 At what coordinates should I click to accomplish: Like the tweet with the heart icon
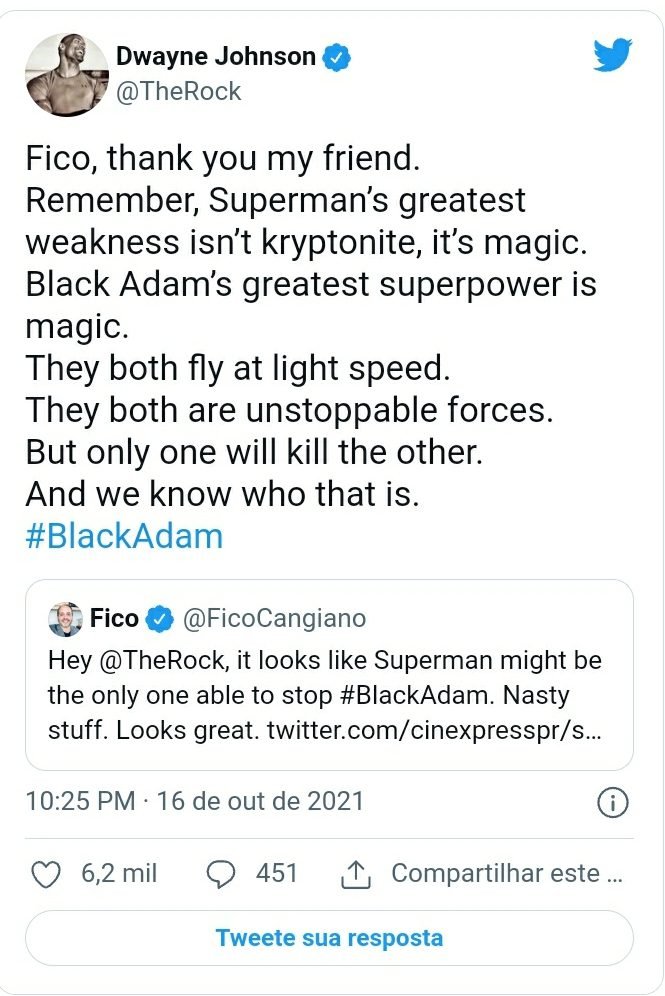pos(46,873)
